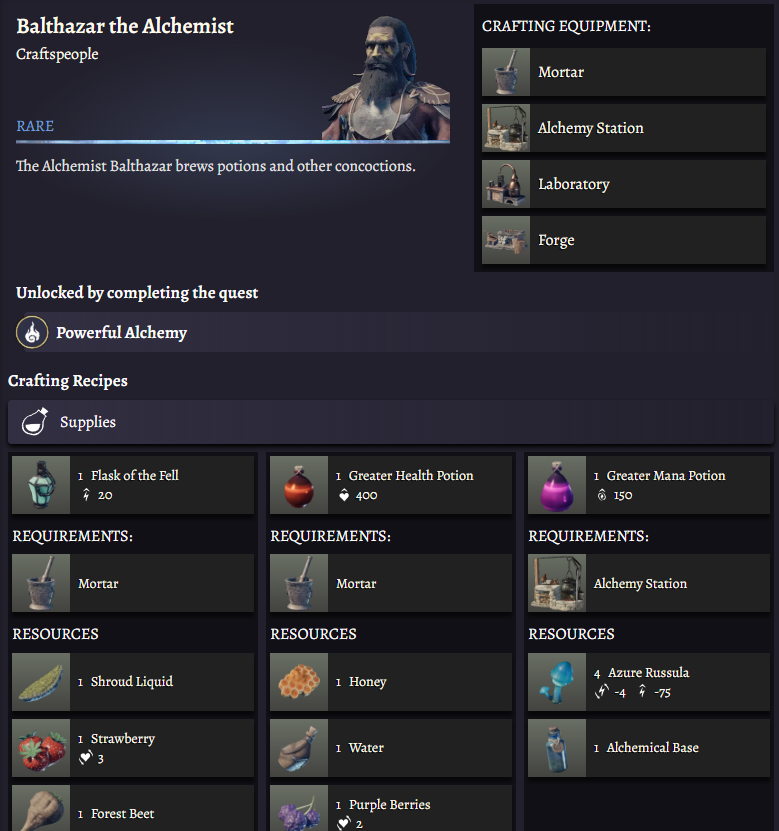This screenshot has height=831, width=779.
Task: Open the Forge crafting equipment entry
Action: point(624,240)
